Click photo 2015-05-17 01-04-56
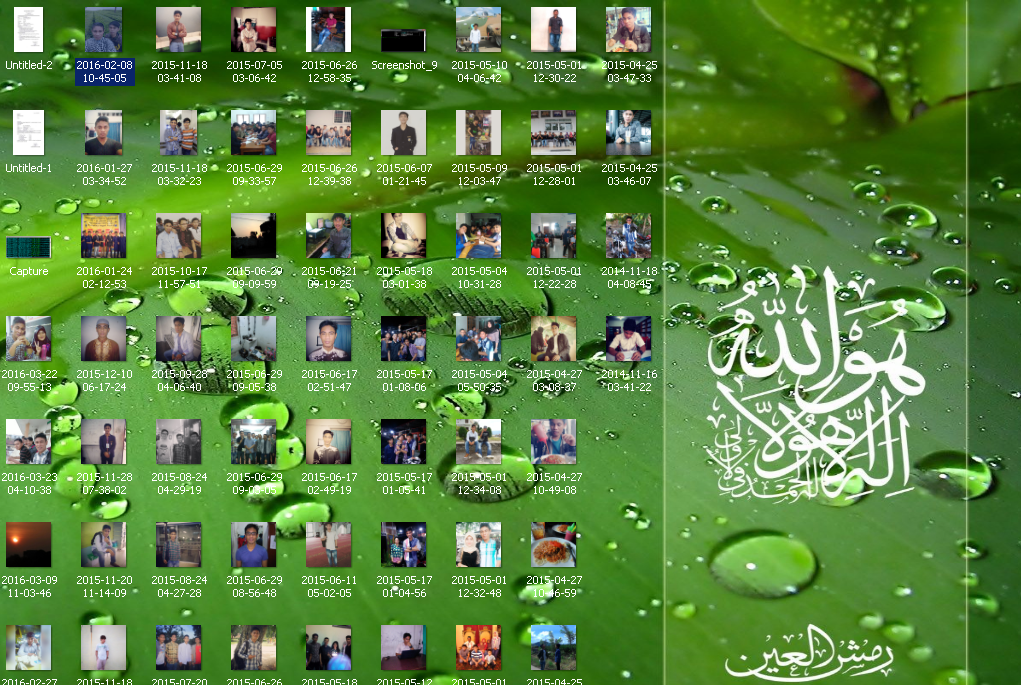Image resolution: width=1021 pixels, height=685 pixels. [404, 544]
